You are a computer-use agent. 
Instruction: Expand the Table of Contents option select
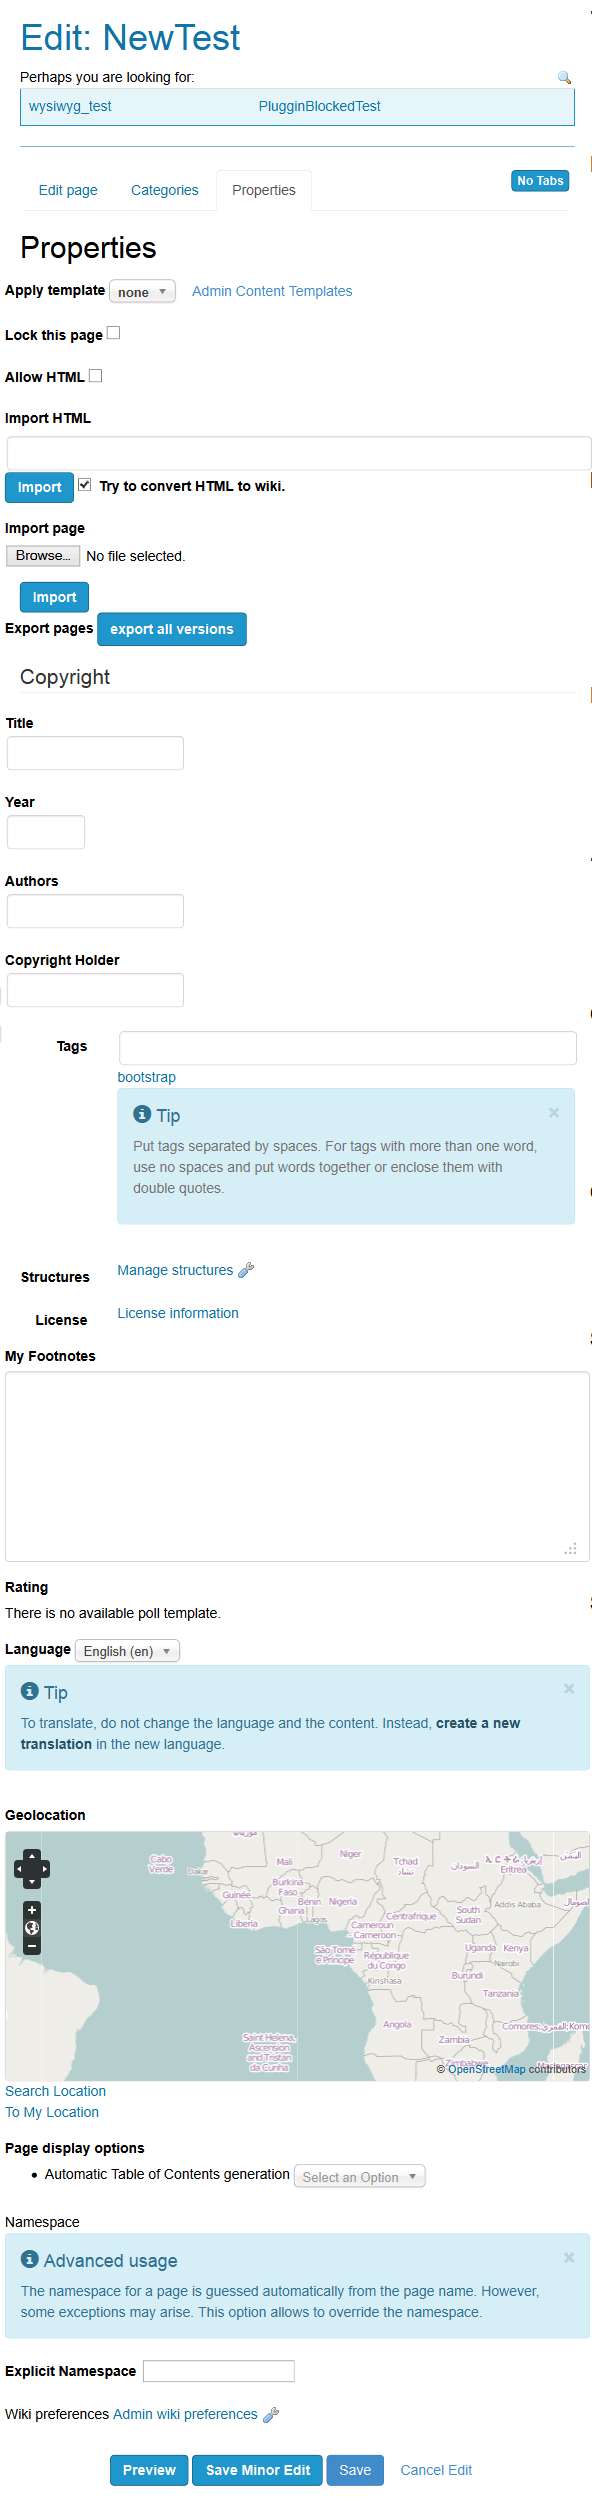point(360,2177)
